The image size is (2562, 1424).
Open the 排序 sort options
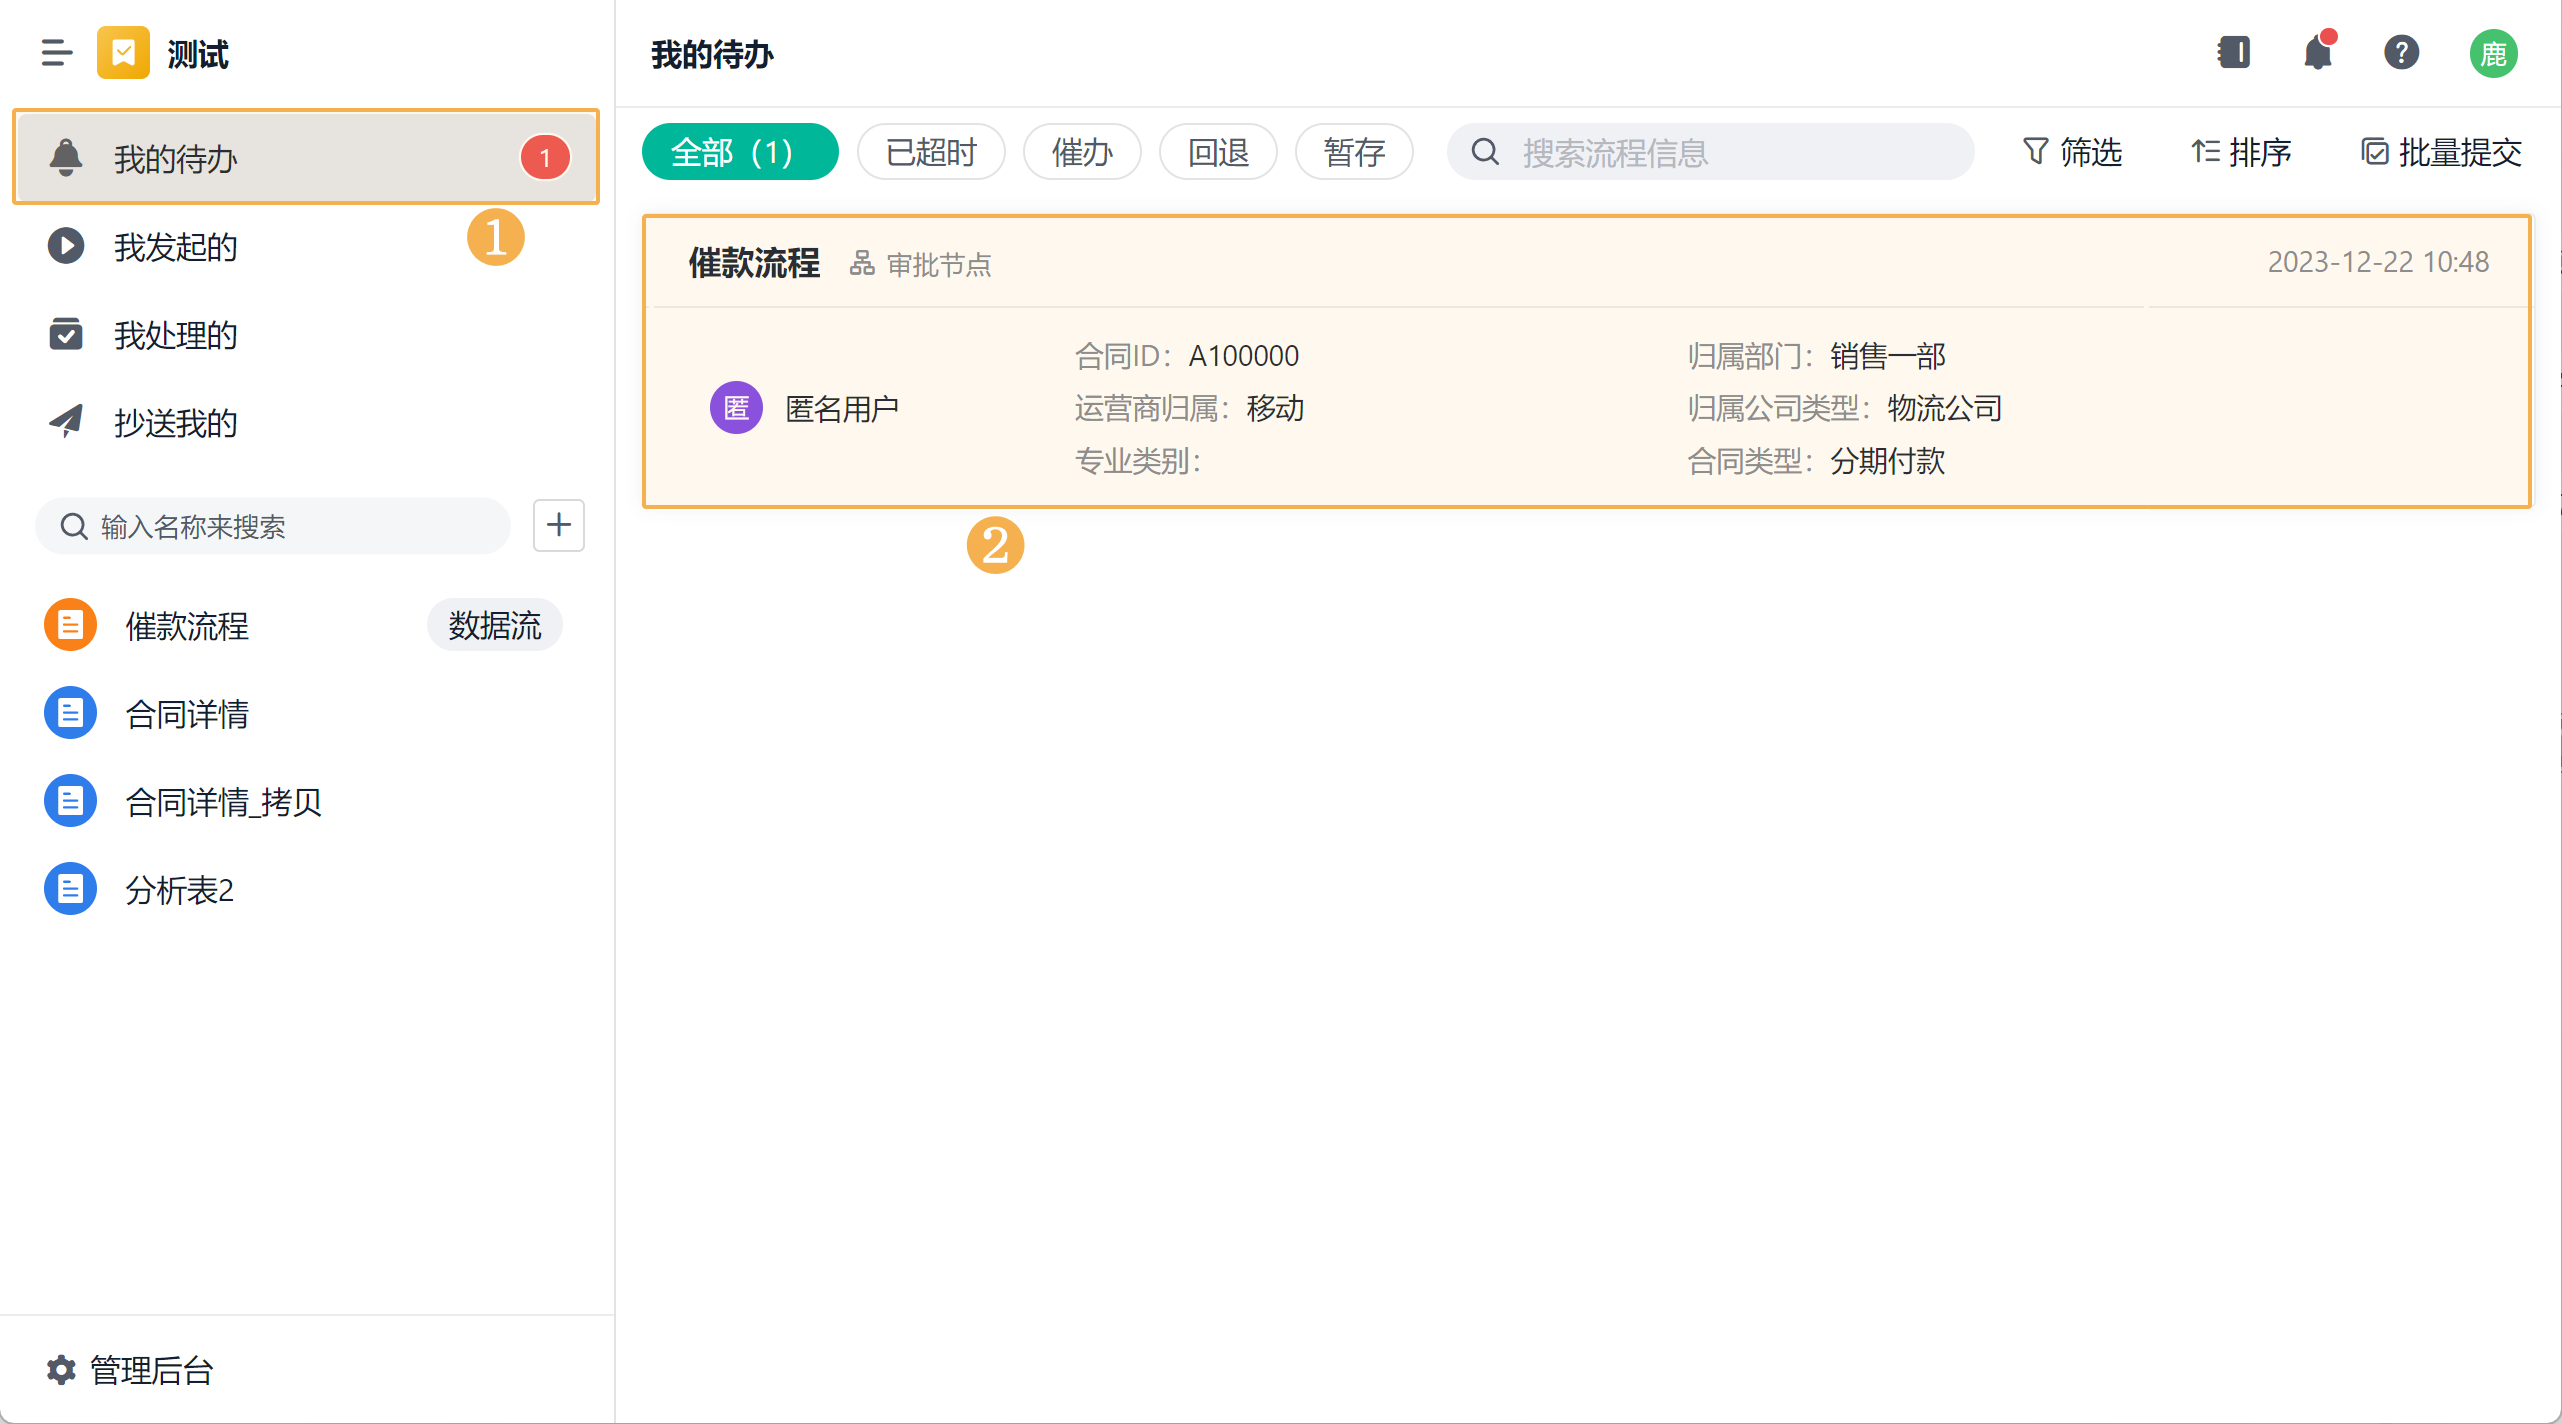tap(2240, 152)
